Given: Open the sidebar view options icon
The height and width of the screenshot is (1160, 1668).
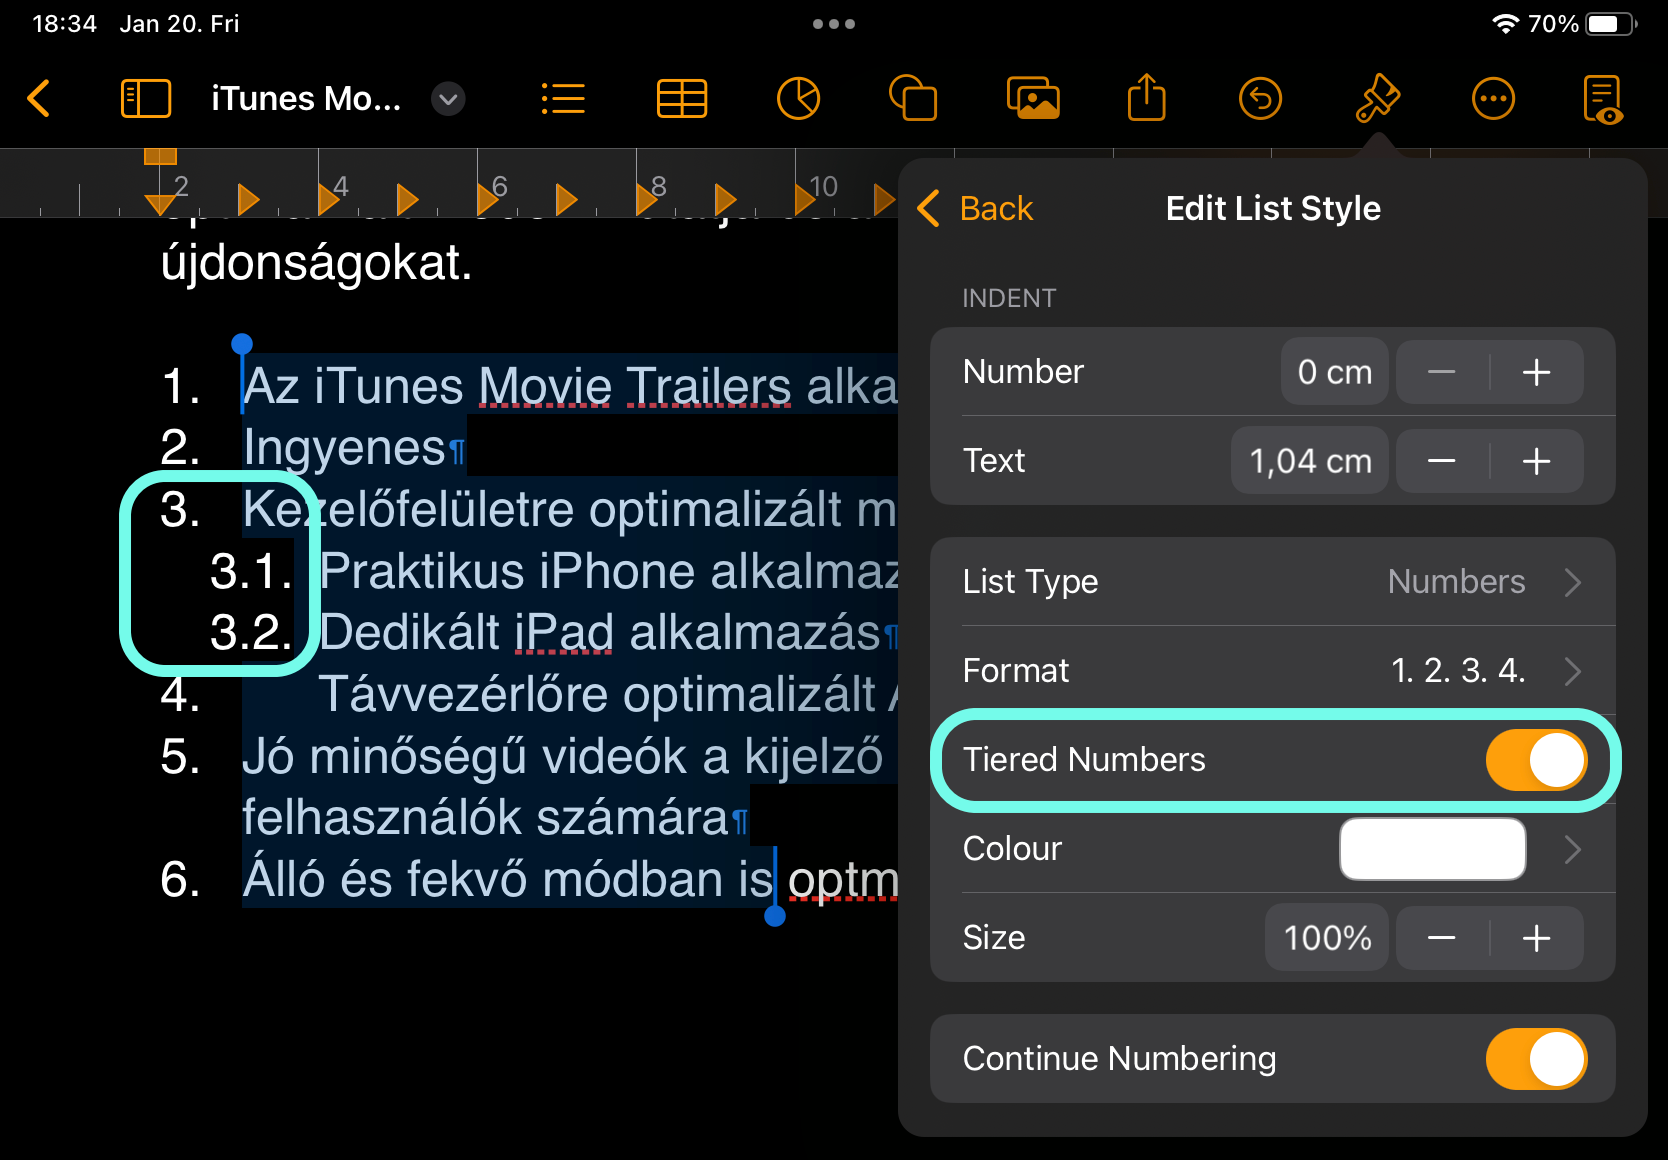Looking at the screenshot, I should pos(146,99).
